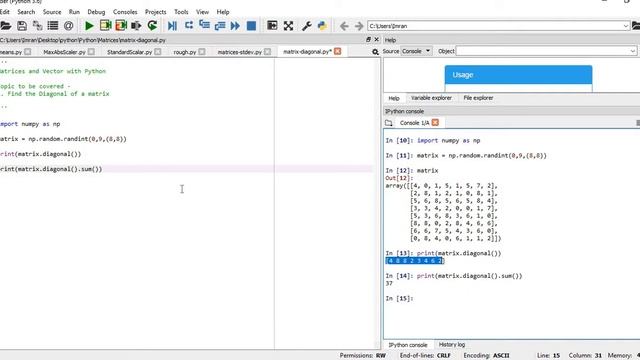
Task: Open the Search menu
Action: point(26,12)
